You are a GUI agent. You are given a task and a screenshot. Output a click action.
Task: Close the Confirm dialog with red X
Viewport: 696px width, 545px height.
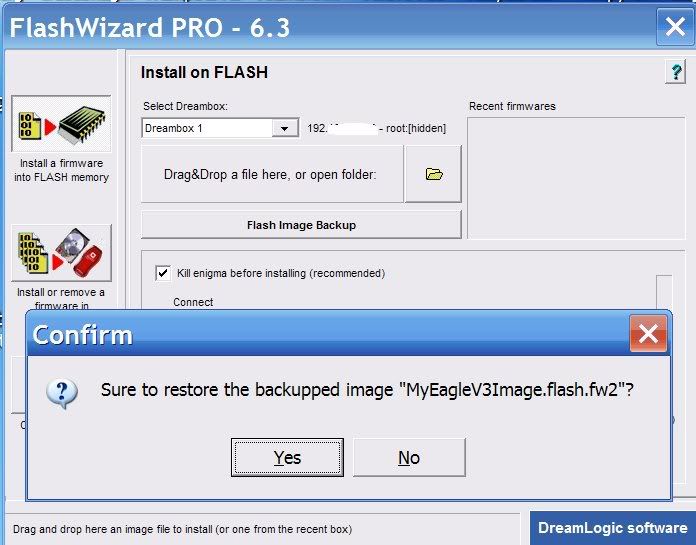coord(648,334)
